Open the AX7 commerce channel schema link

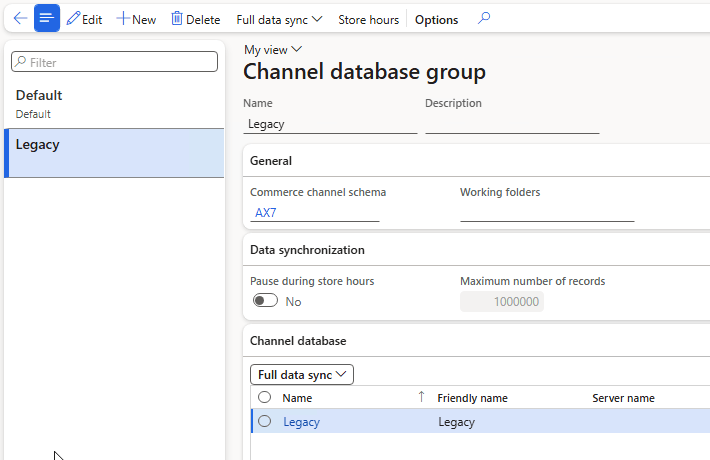(266, 213)
